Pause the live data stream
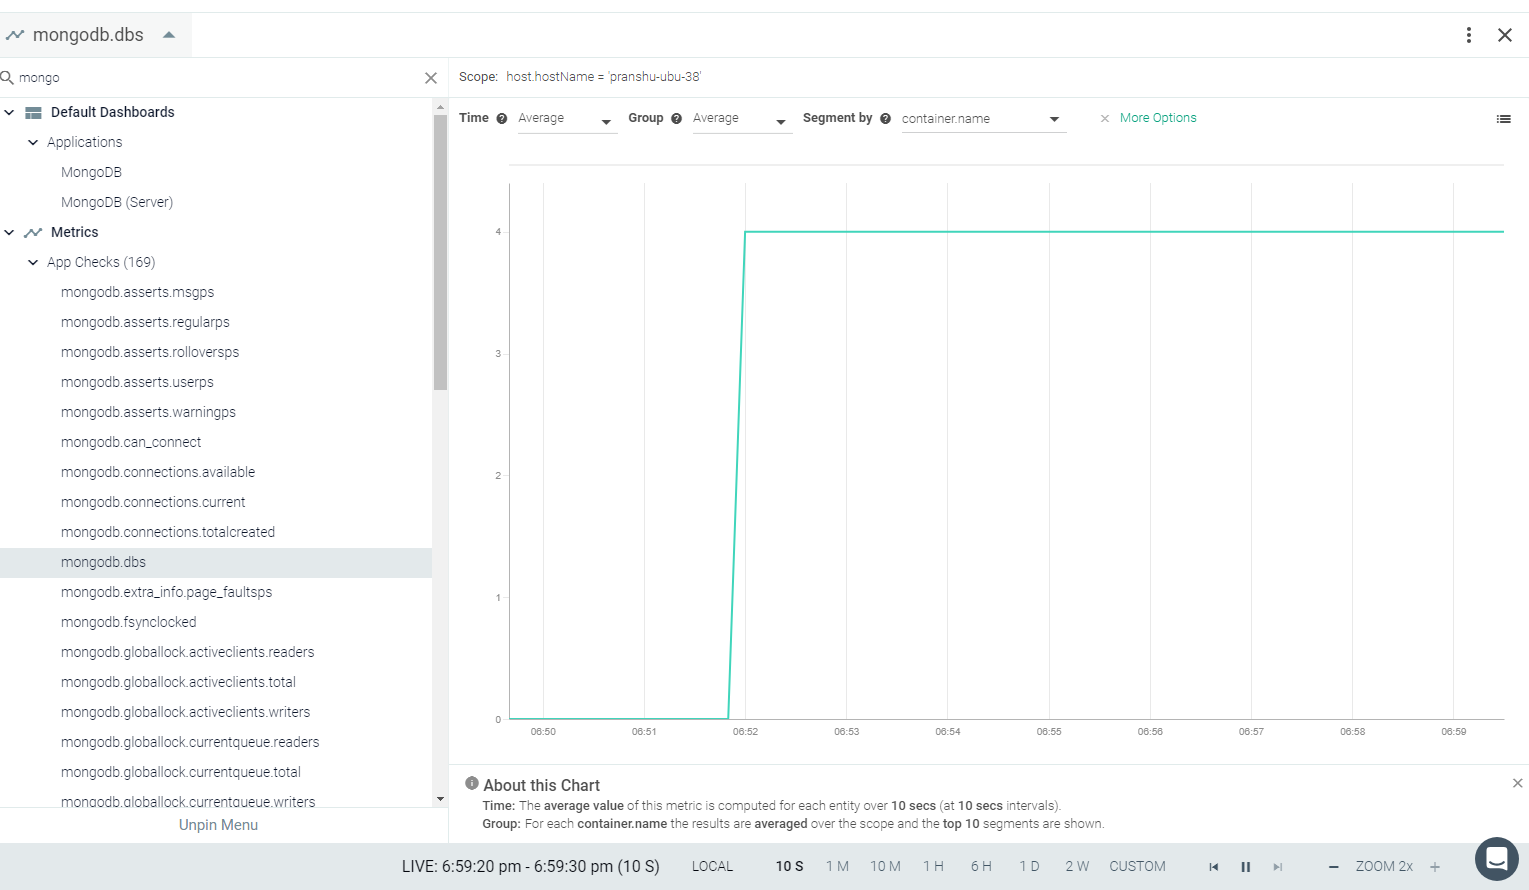The image size is (1529, 890). coord(1246,867)
